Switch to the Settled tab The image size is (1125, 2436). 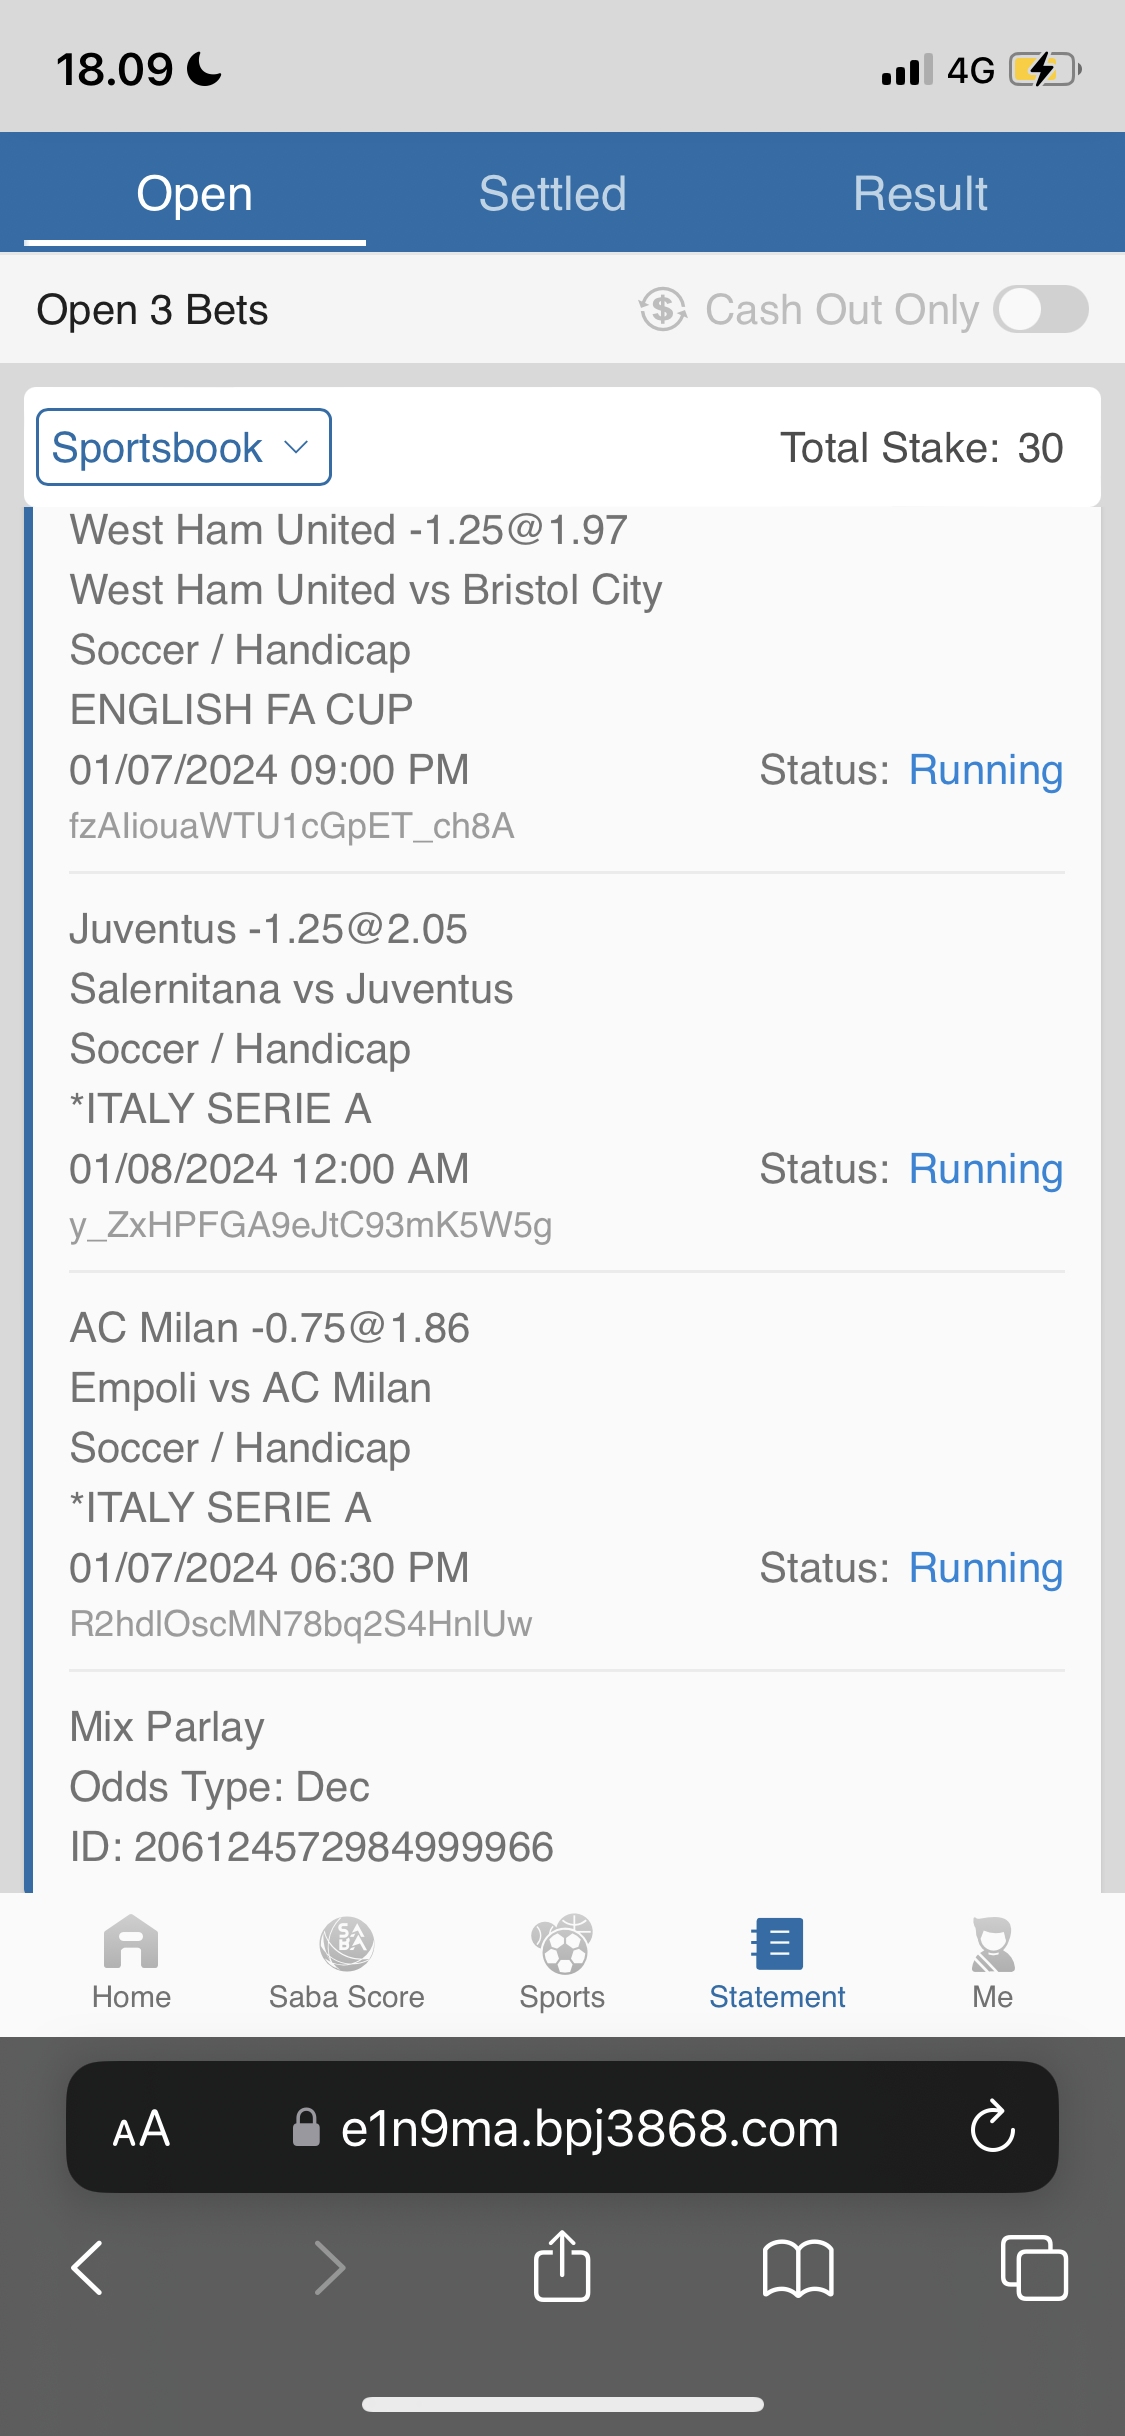[552, 194]
